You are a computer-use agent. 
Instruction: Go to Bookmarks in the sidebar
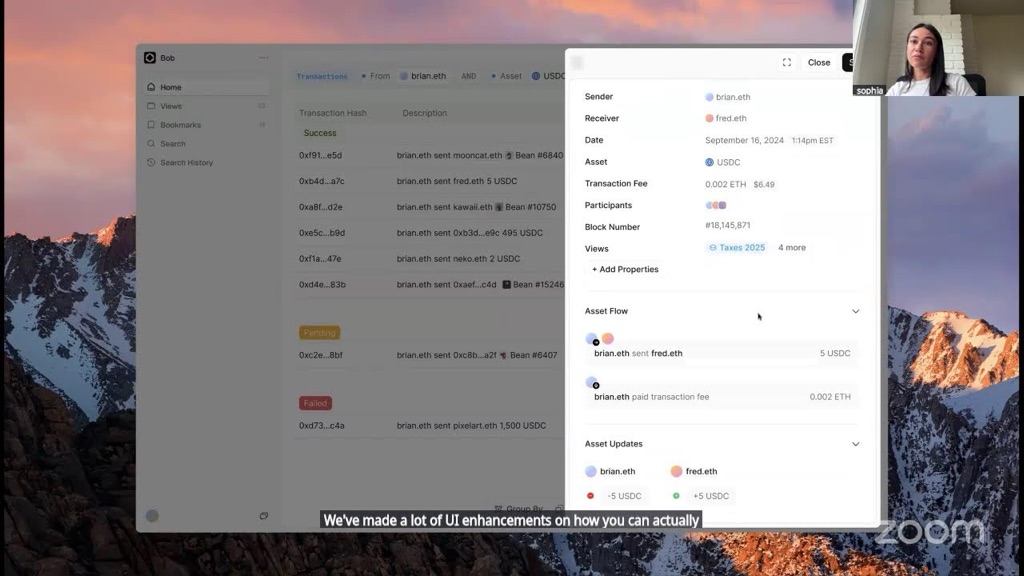point(180,125)
